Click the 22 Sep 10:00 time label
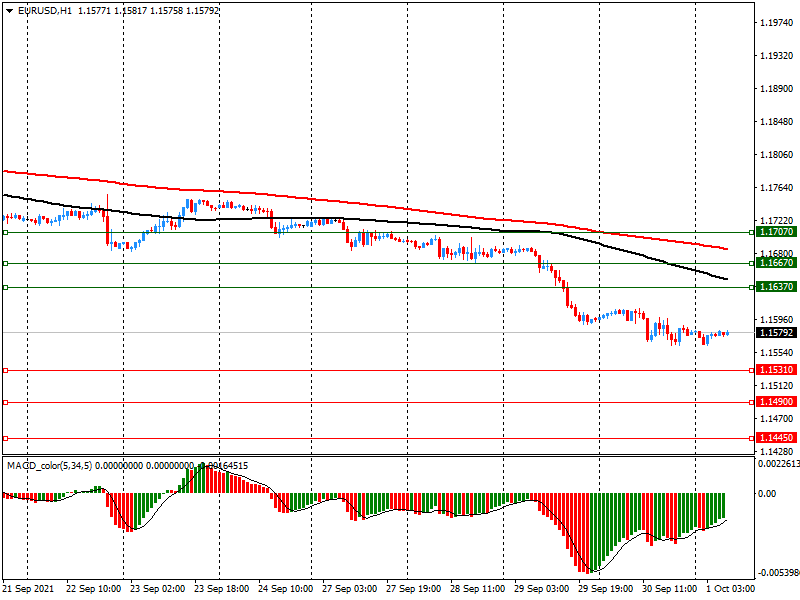The height and width of the screenshot is (600, 800). tap(93, 589)
